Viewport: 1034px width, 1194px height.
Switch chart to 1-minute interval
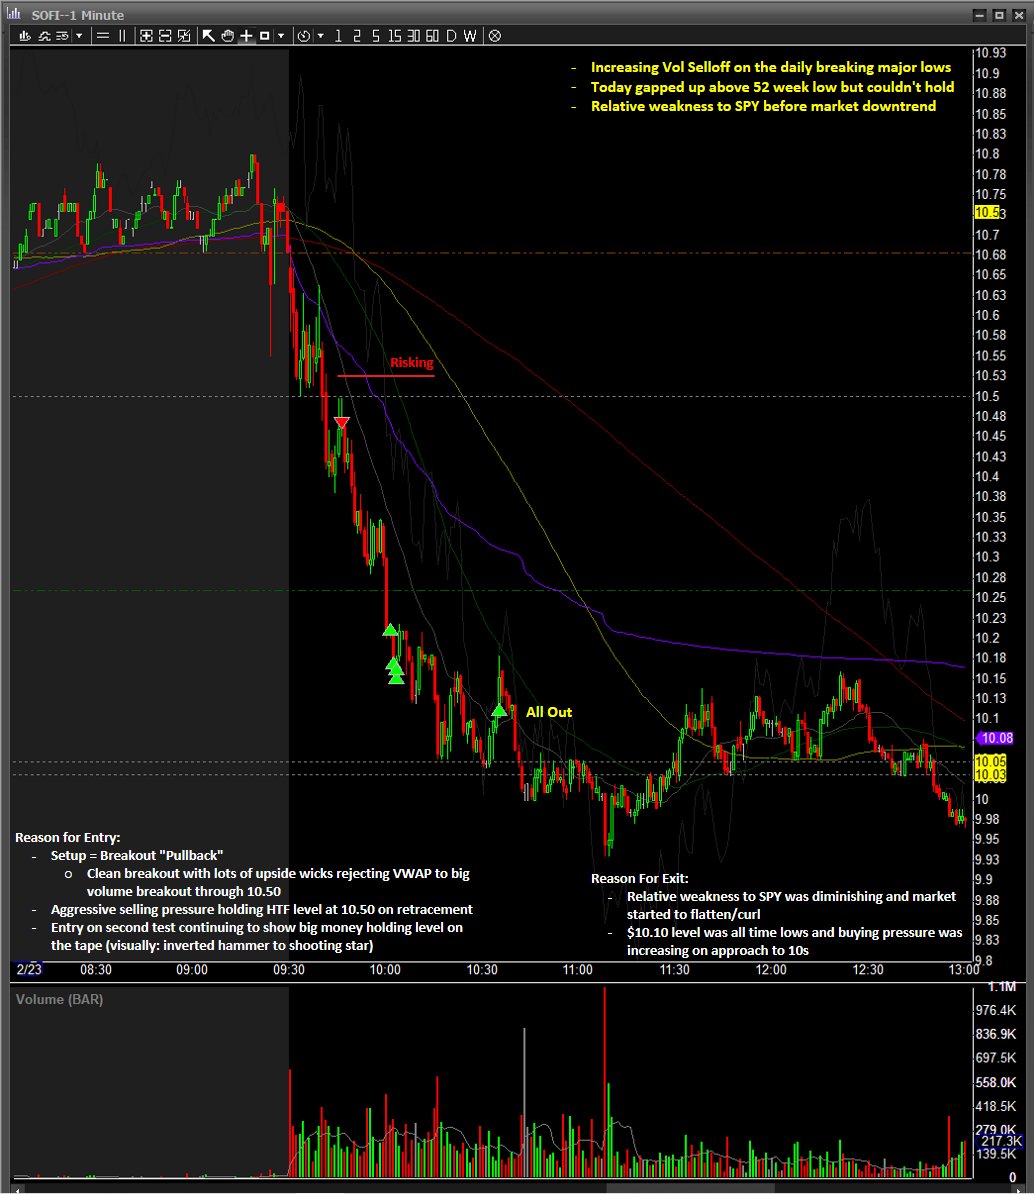(338, 36)
